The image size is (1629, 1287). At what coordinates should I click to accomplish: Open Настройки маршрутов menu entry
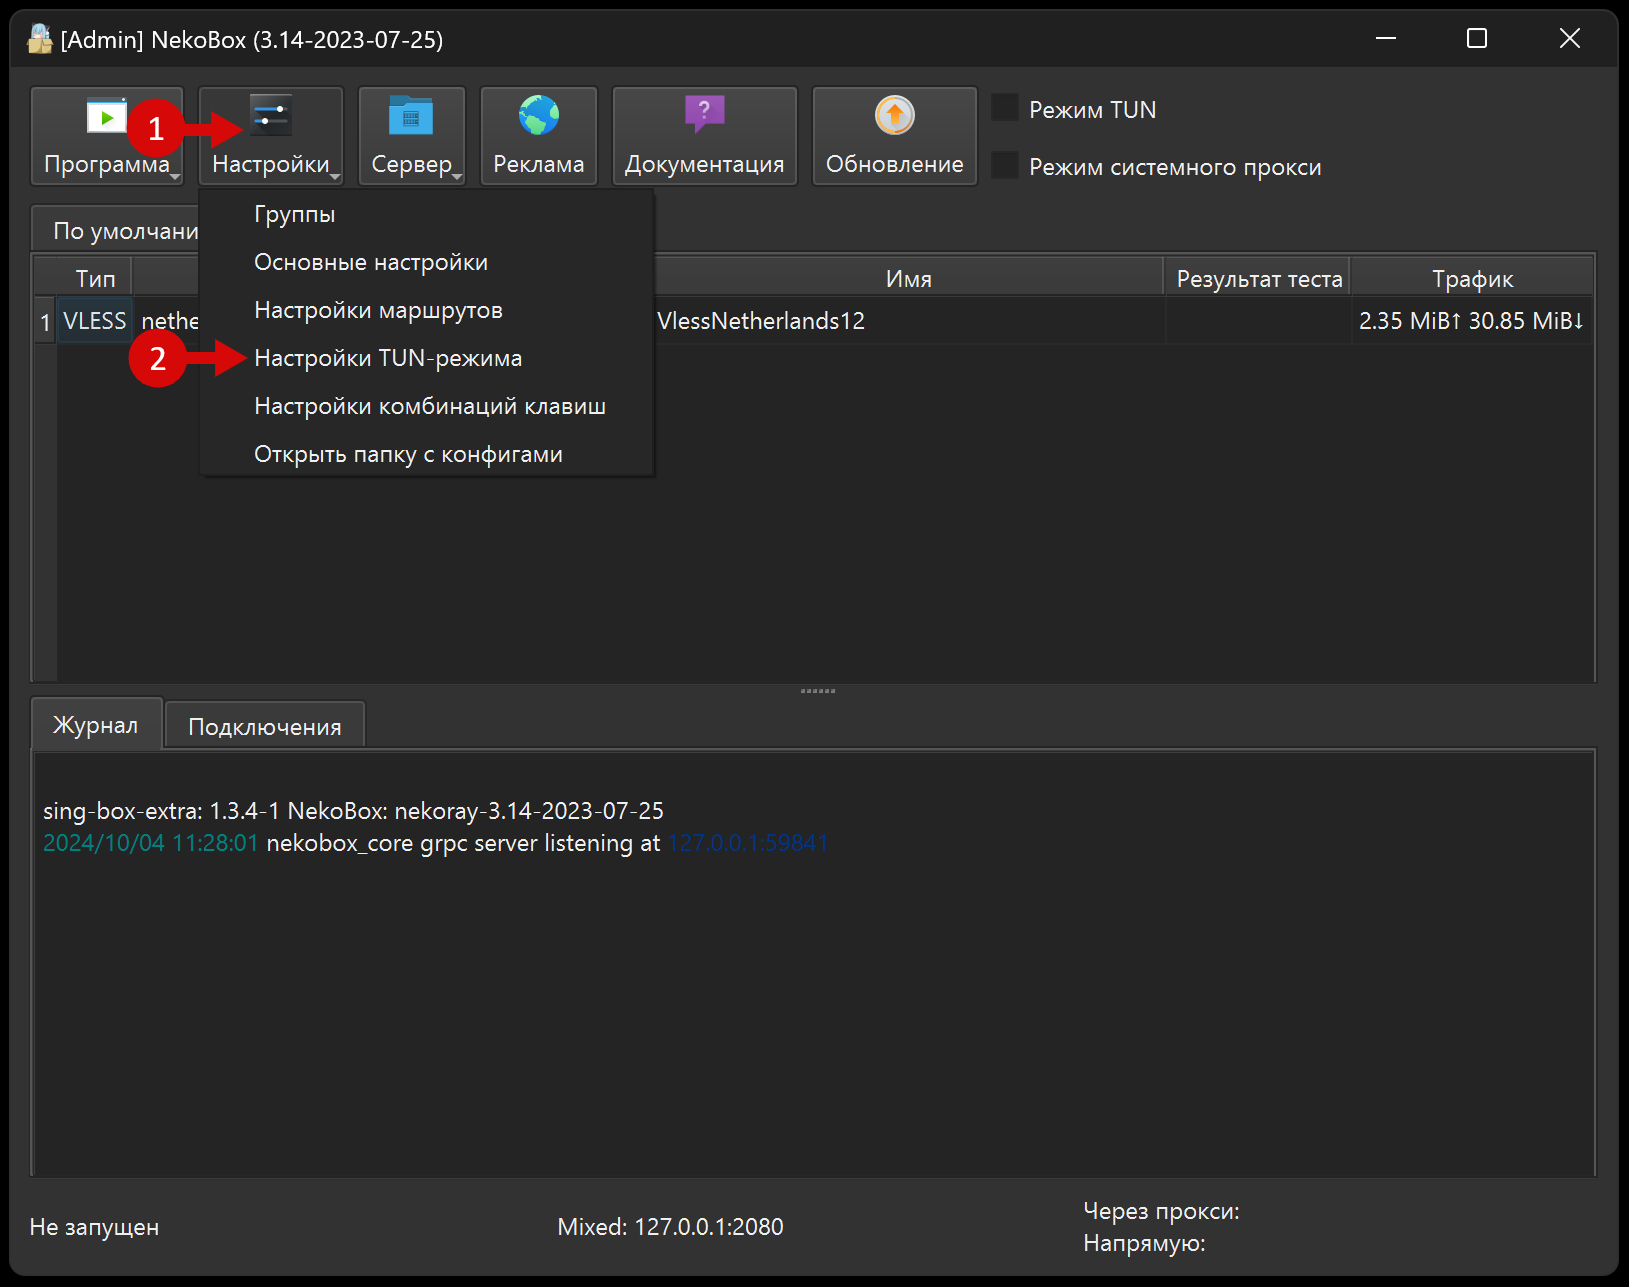pyautogui.click(x=378, y=310)
